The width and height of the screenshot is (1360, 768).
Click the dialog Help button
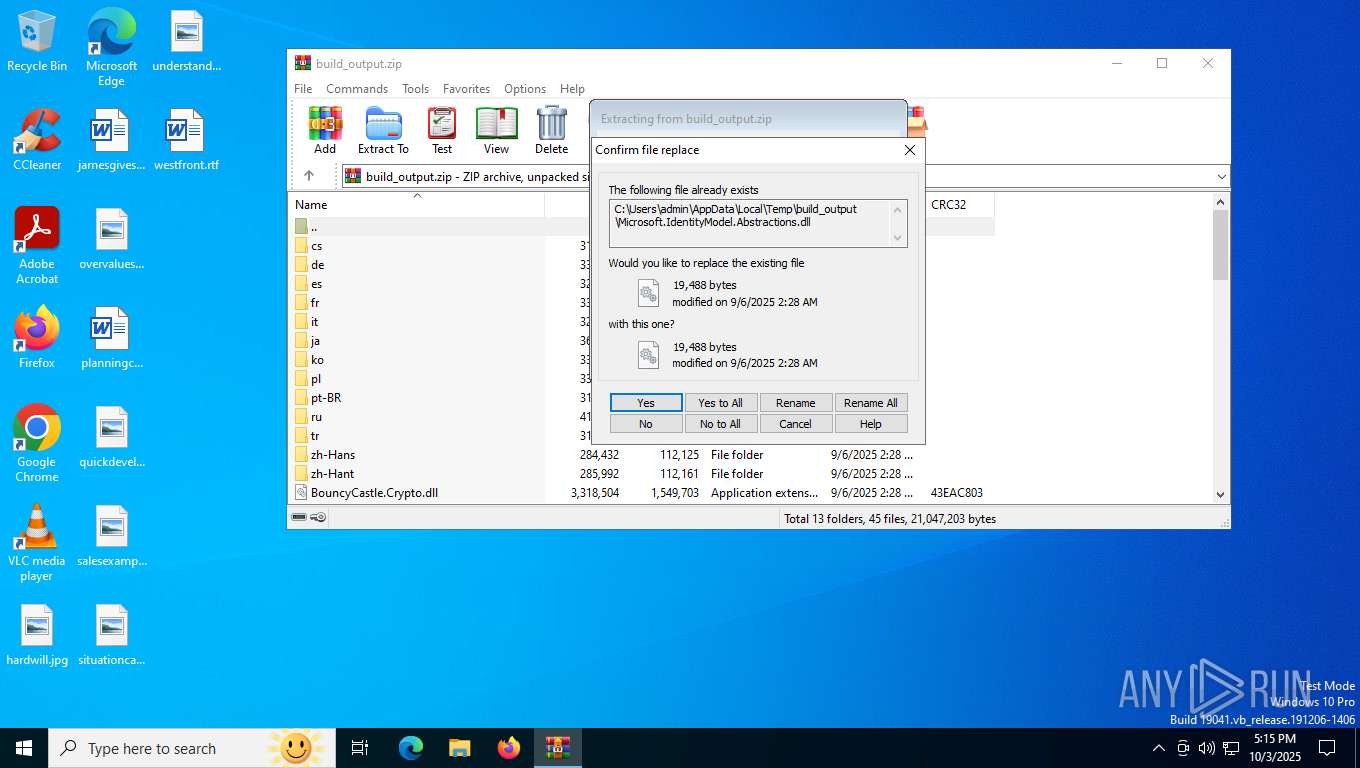pos(871,424)
